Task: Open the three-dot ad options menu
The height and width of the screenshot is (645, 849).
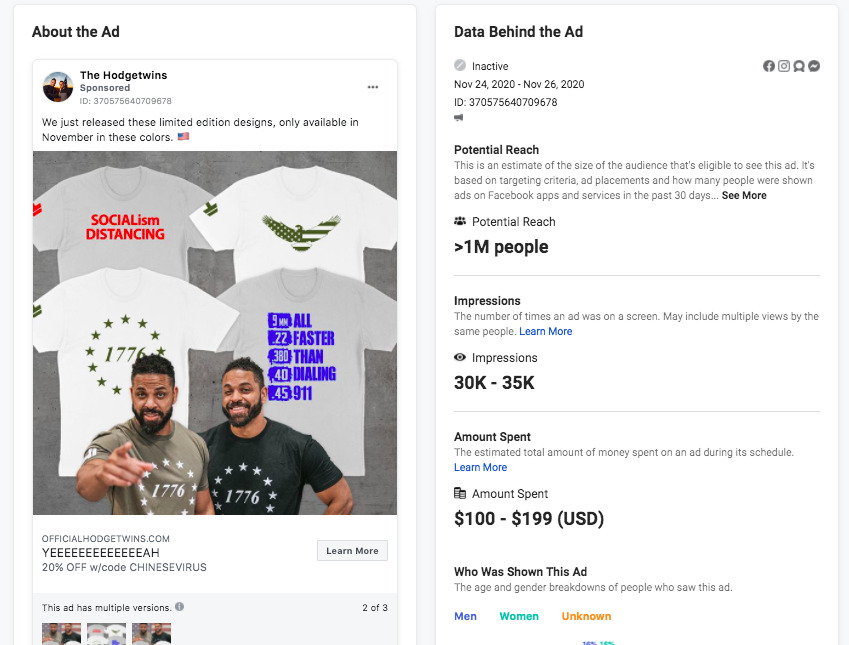Action: 373,87
